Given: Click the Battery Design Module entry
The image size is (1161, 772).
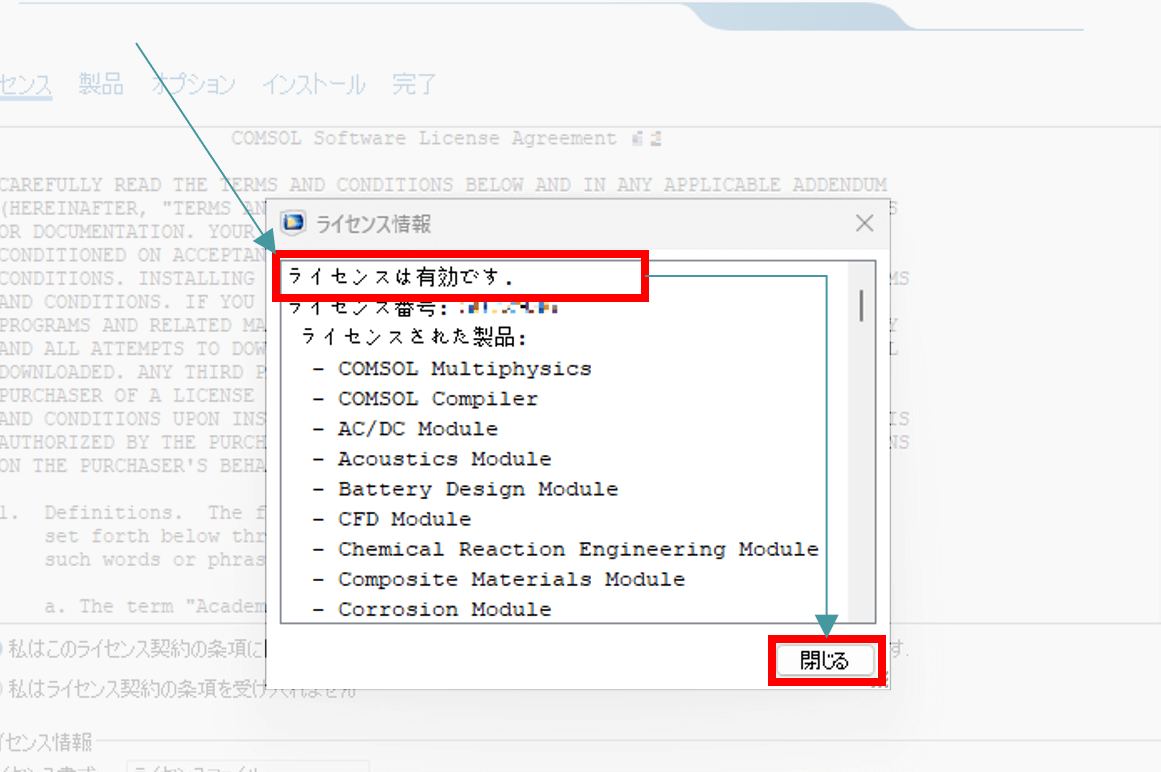Looking at the screenshot, I should click(x=477, y=490).
